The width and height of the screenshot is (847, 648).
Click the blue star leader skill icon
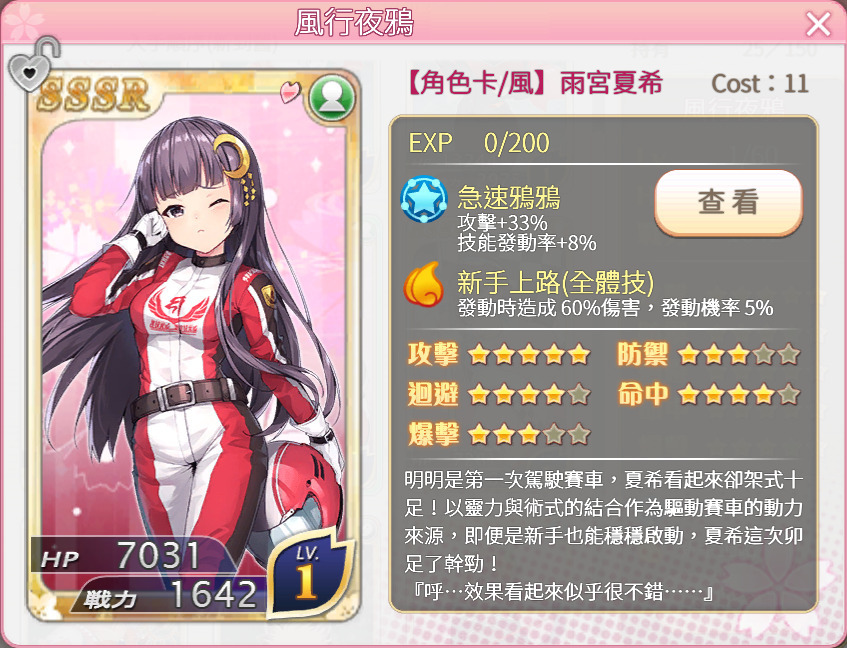pos(424,199)
